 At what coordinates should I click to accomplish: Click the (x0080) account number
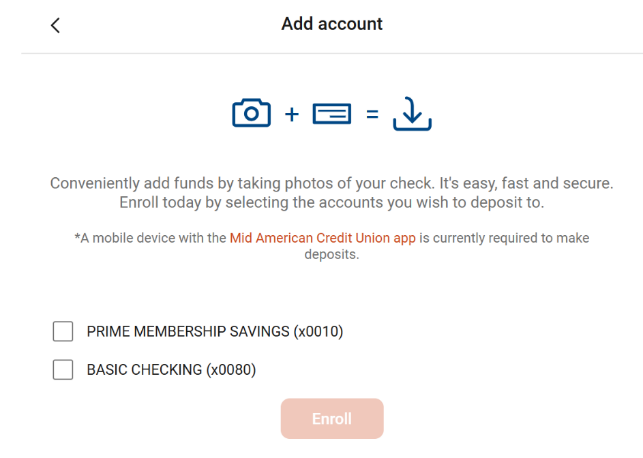(x=231, y=370)
